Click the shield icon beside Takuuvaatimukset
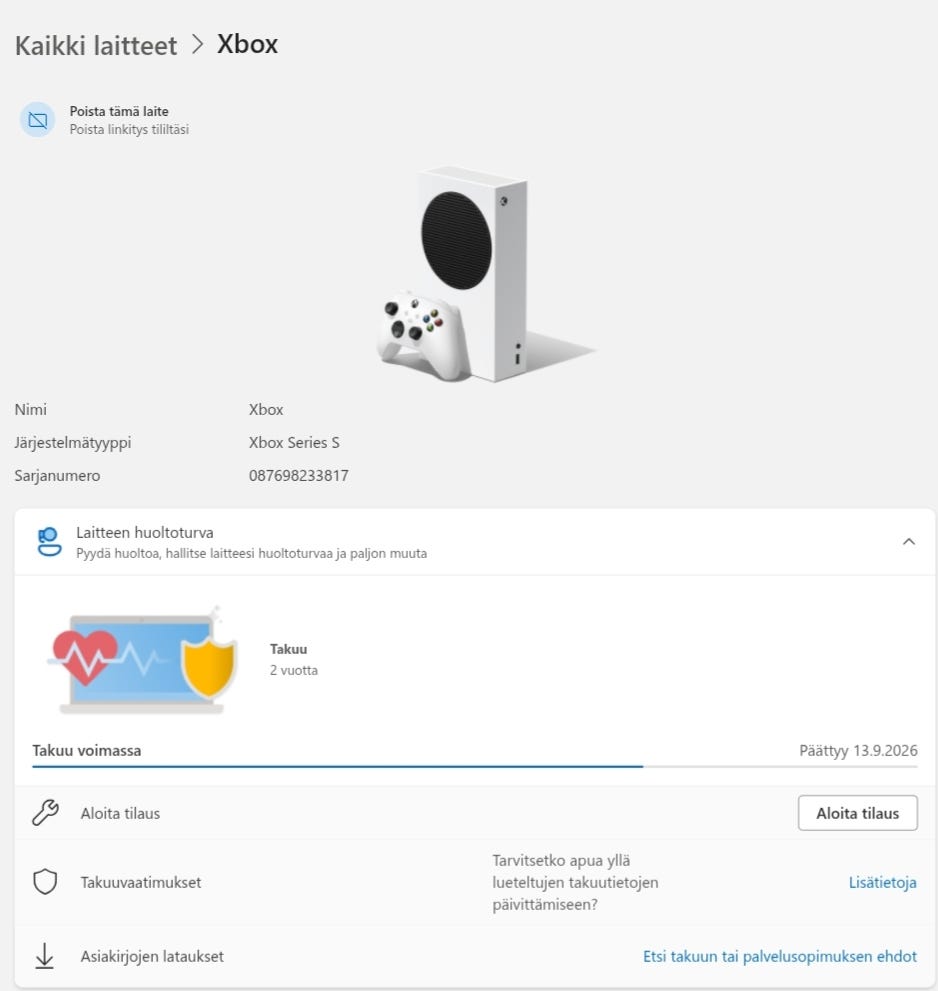This screenshot has width=938, height=991. pos(45,882)
